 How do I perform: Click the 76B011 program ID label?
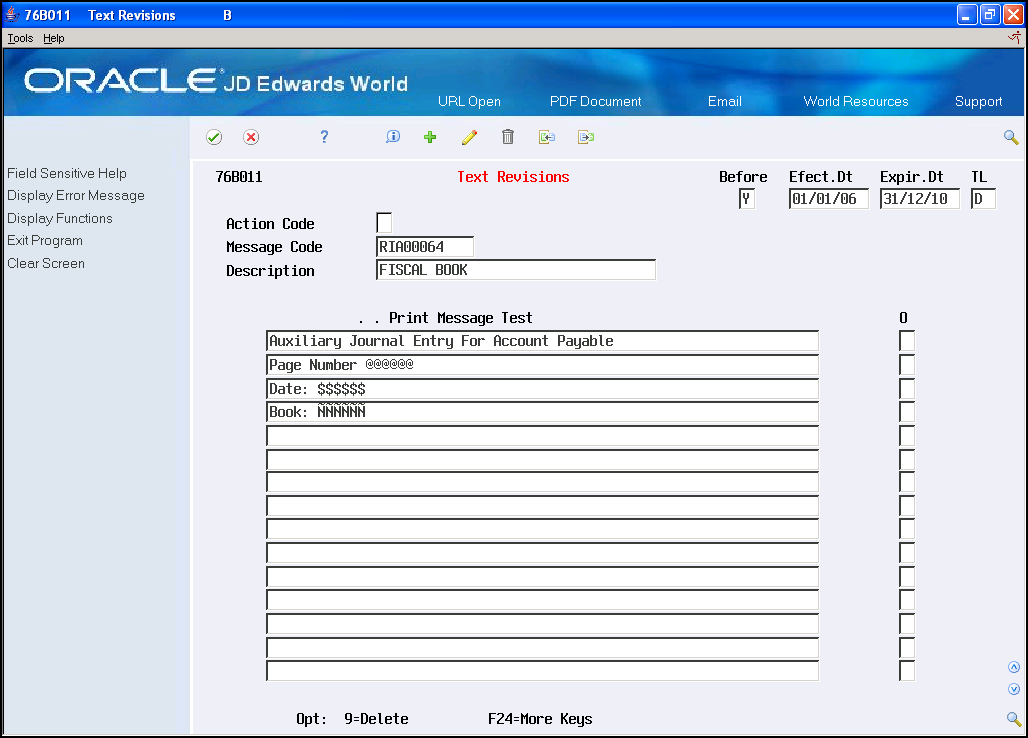[239, 177]
